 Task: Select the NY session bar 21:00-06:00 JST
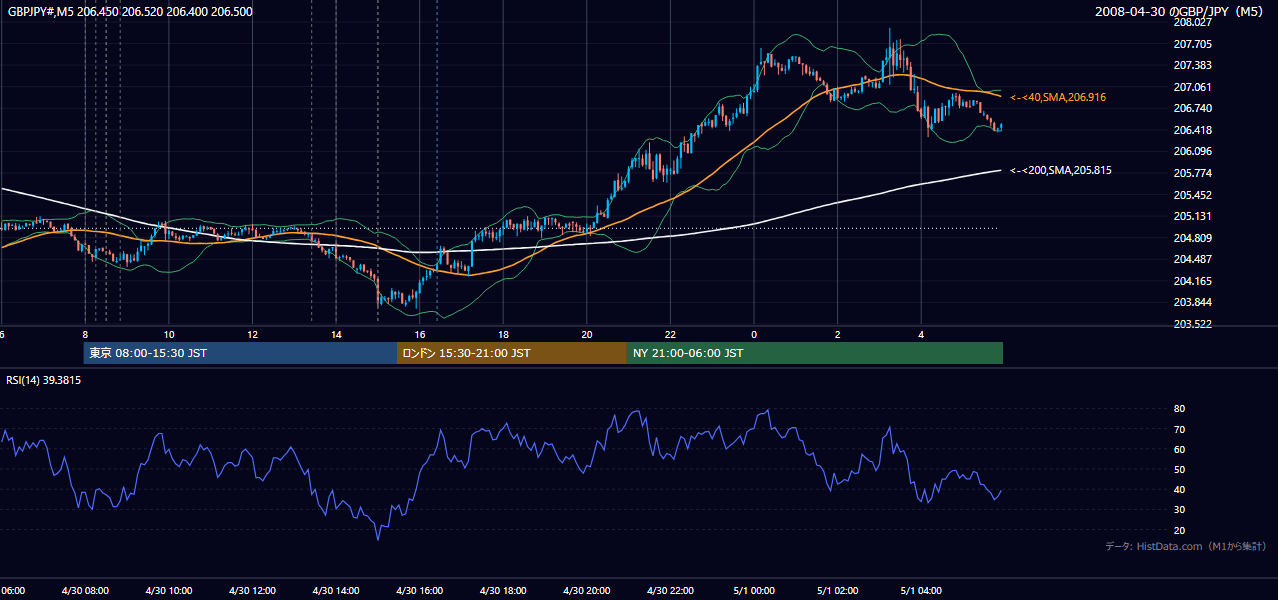[815, 353]
